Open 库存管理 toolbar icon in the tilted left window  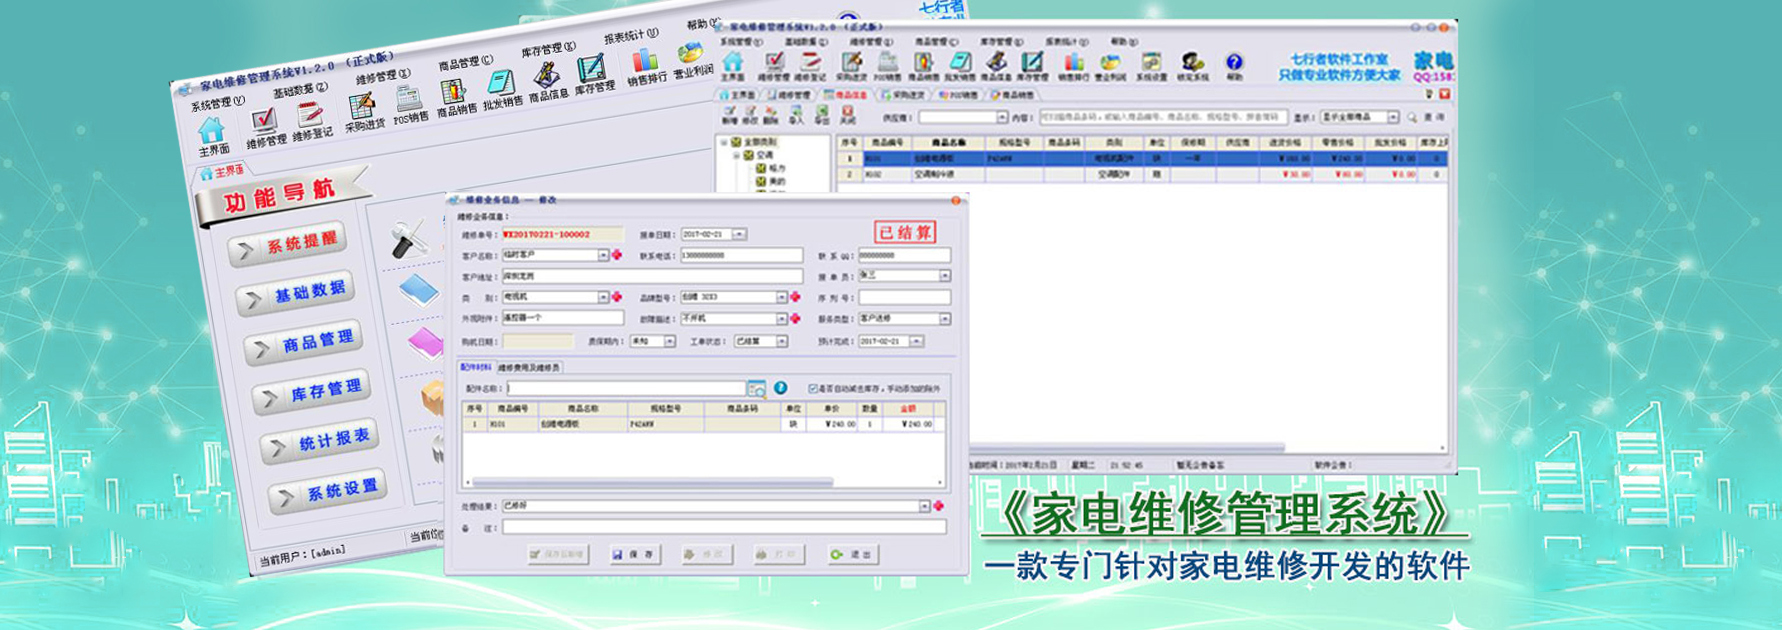(x=591, y=69)
